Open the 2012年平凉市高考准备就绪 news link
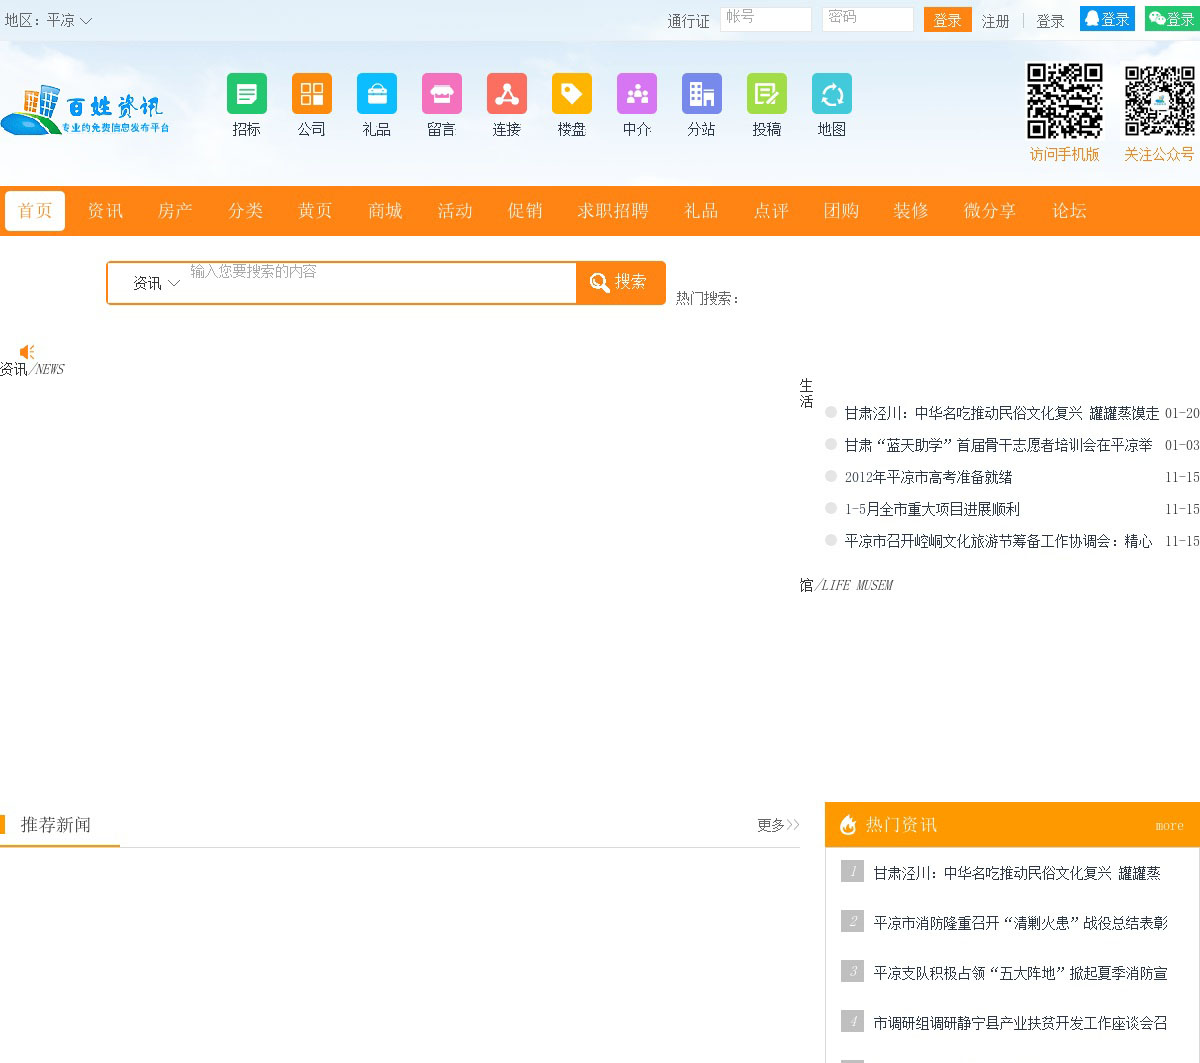 pyautogui.click(x=928, y=477)
